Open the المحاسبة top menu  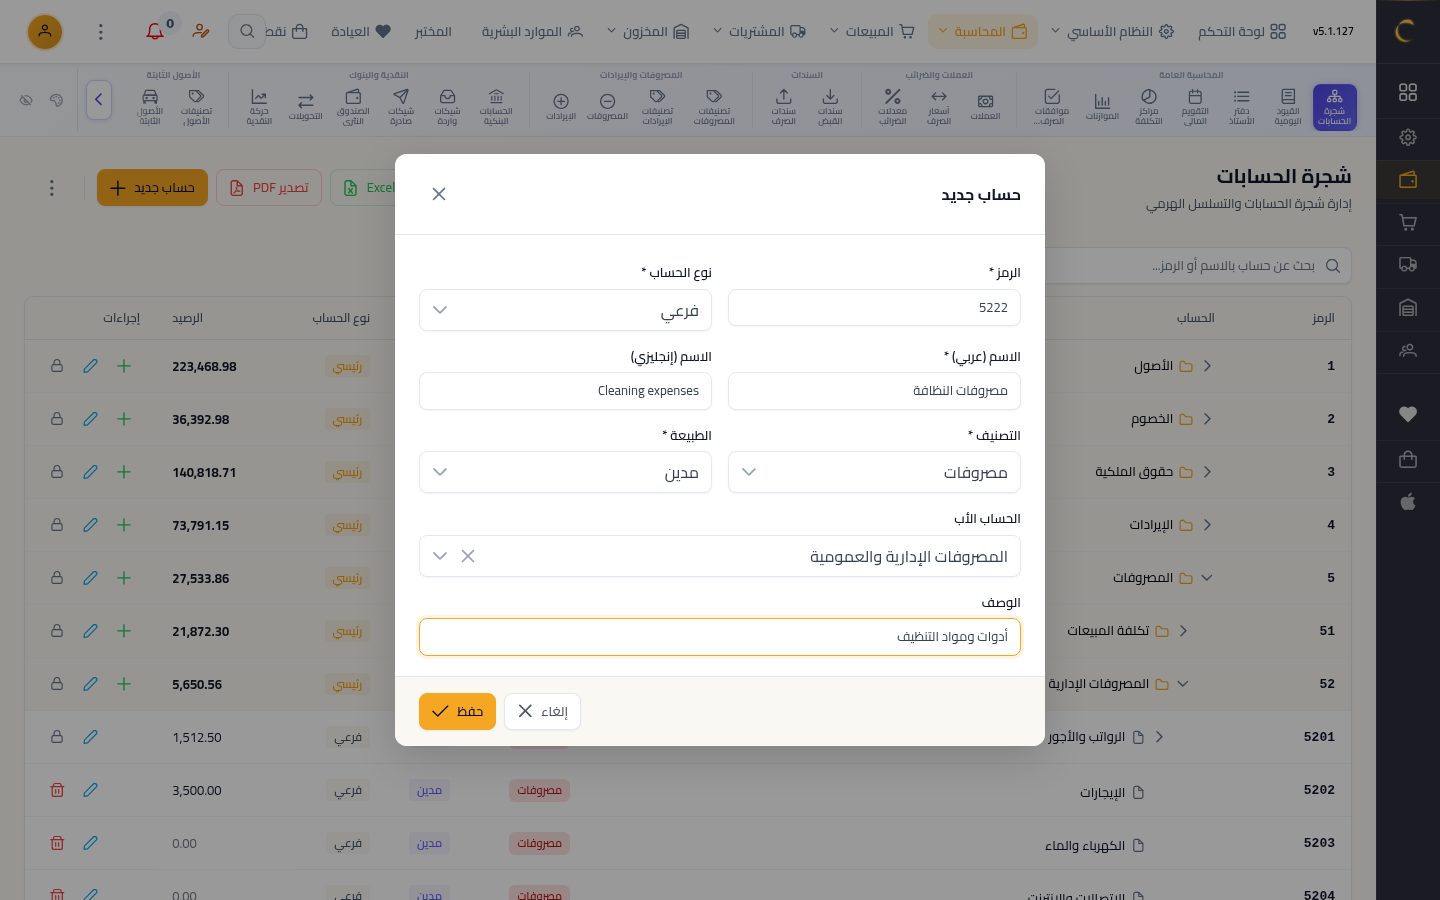982,32
